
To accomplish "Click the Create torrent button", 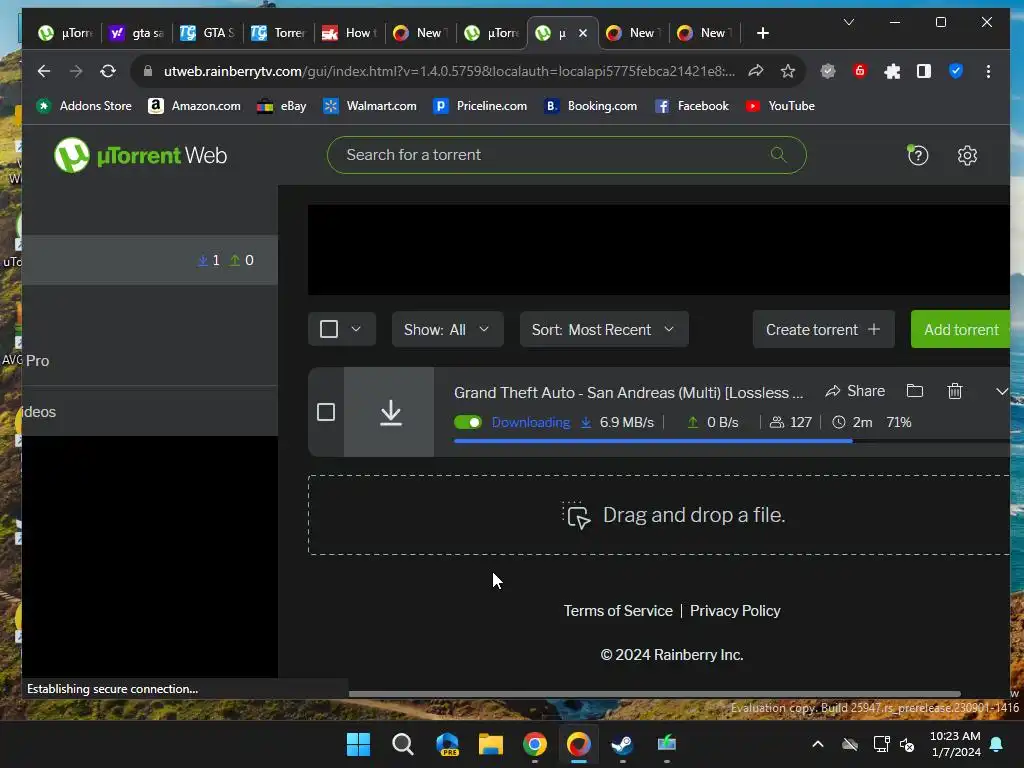I will (823, 329).
